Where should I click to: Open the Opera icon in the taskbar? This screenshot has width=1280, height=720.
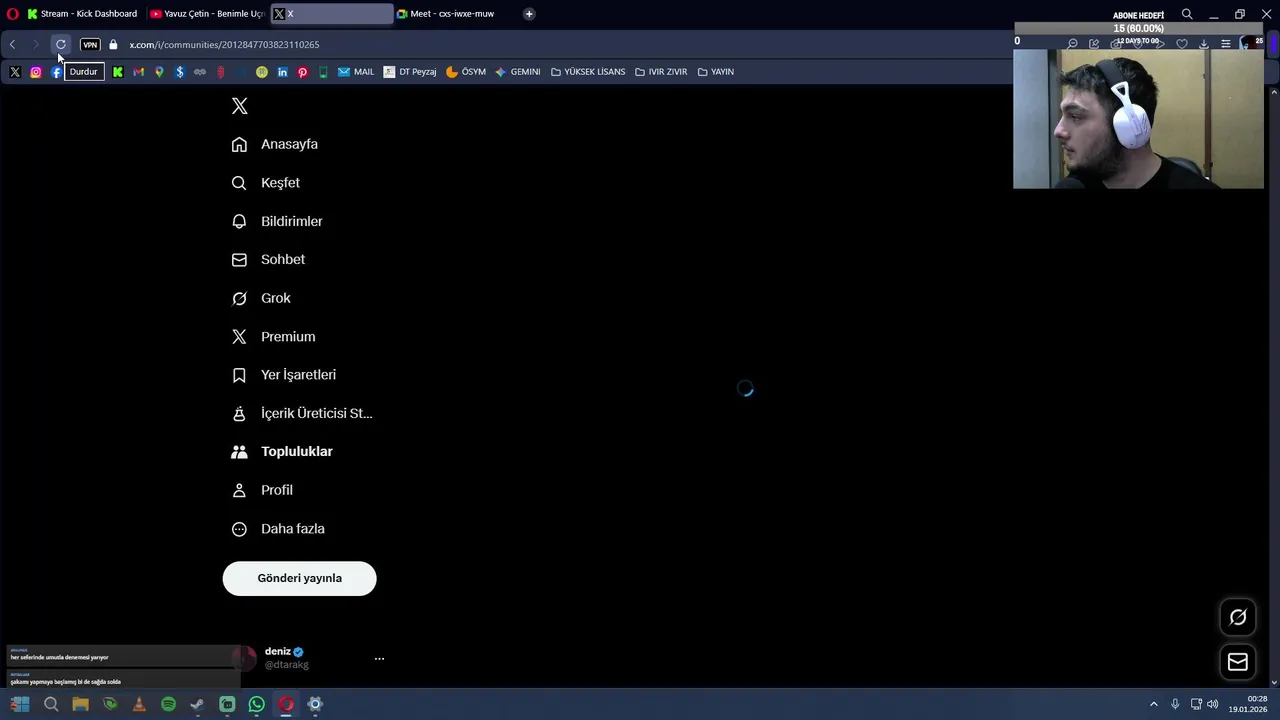[286, 705]
